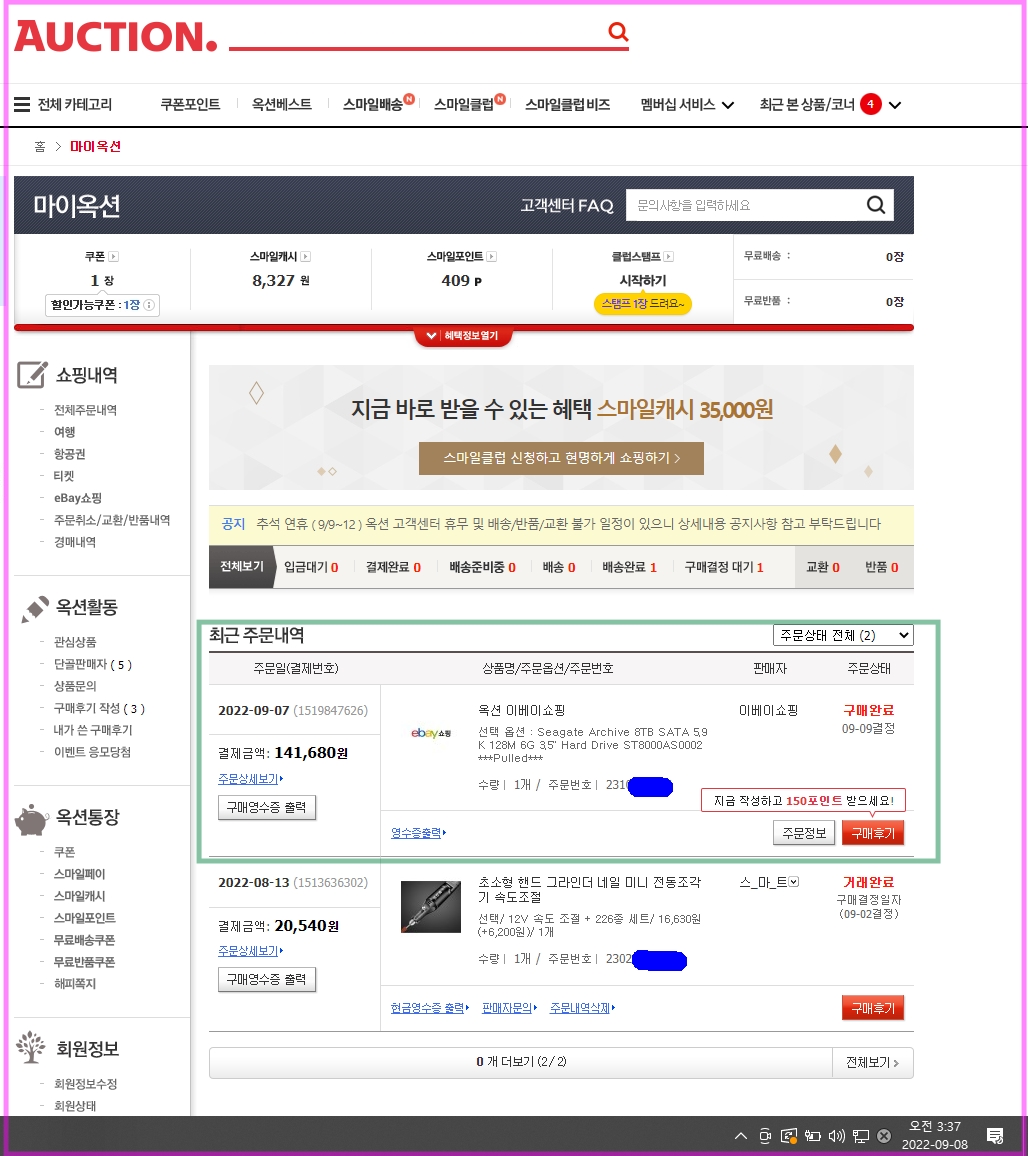Select the 결제완료 0 tab
The image size is (1028, 1156).
point(394,567)
